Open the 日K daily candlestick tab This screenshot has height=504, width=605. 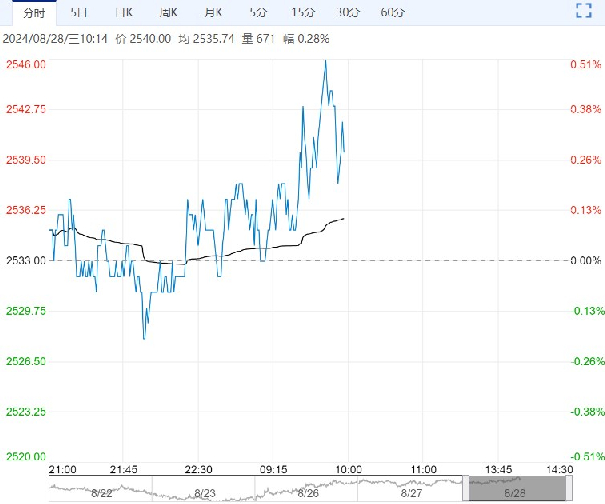point(124,12)
